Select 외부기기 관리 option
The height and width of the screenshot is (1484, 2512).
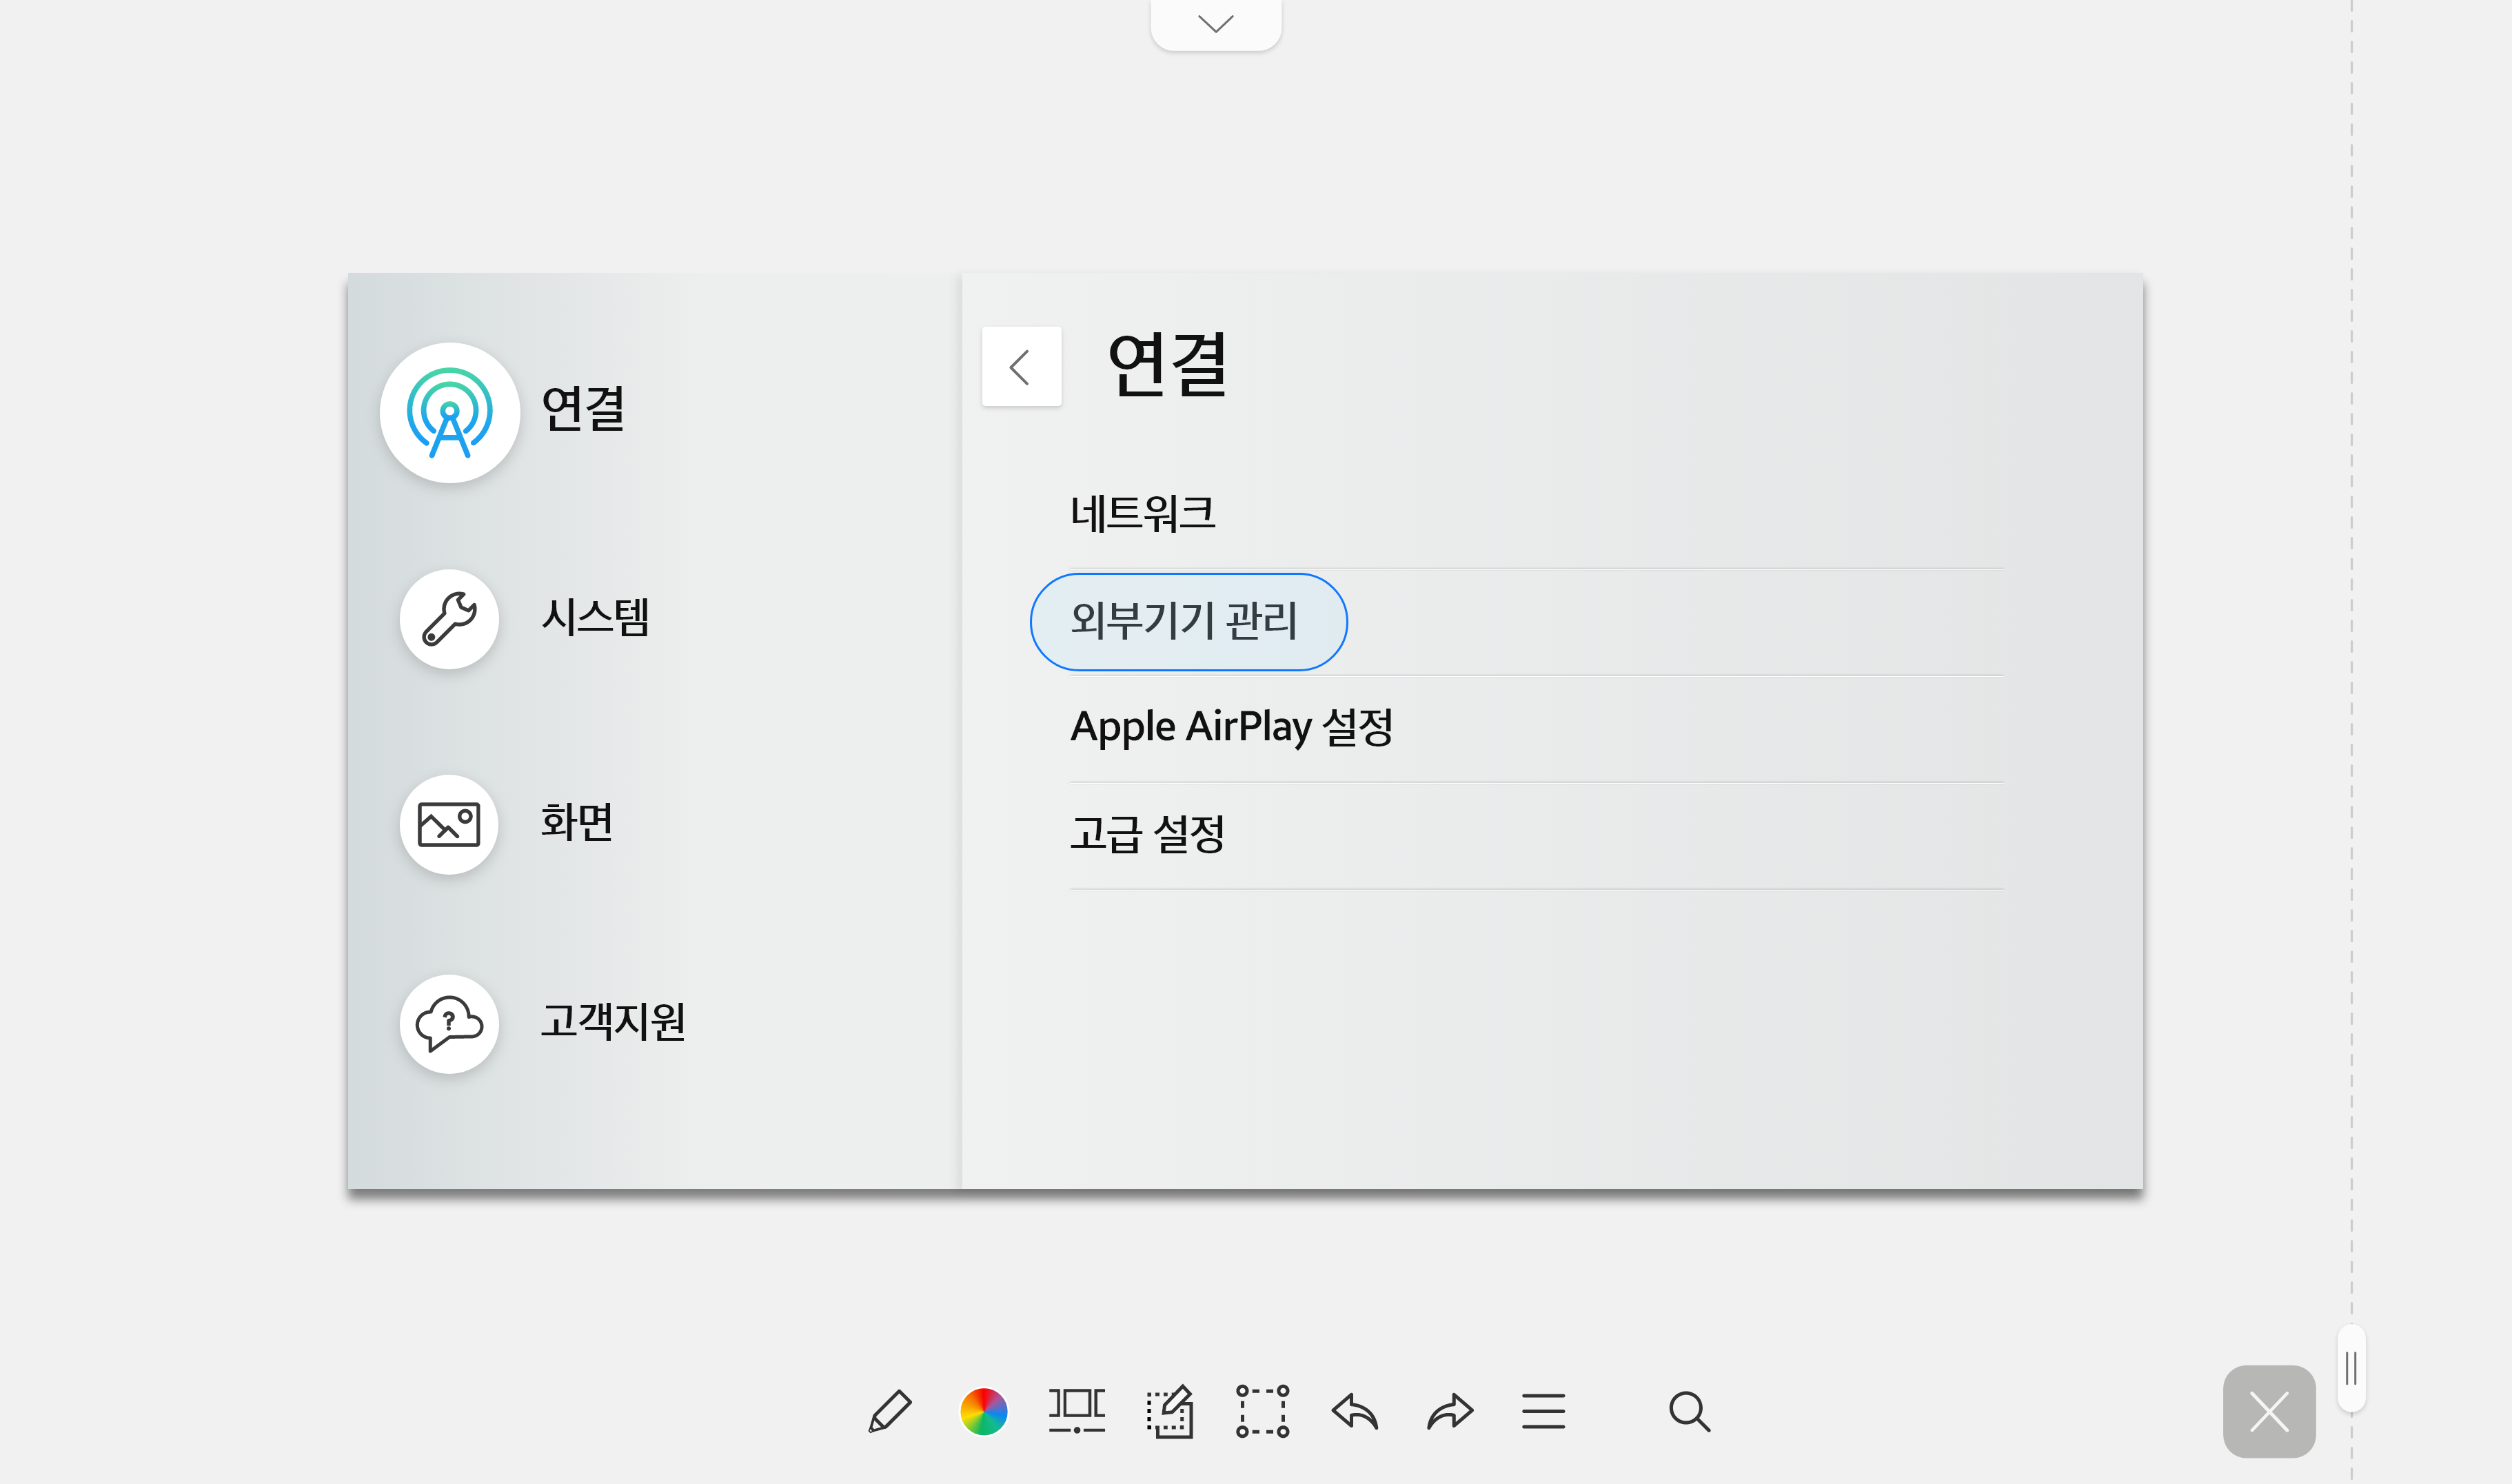[x=1188, y=621]
